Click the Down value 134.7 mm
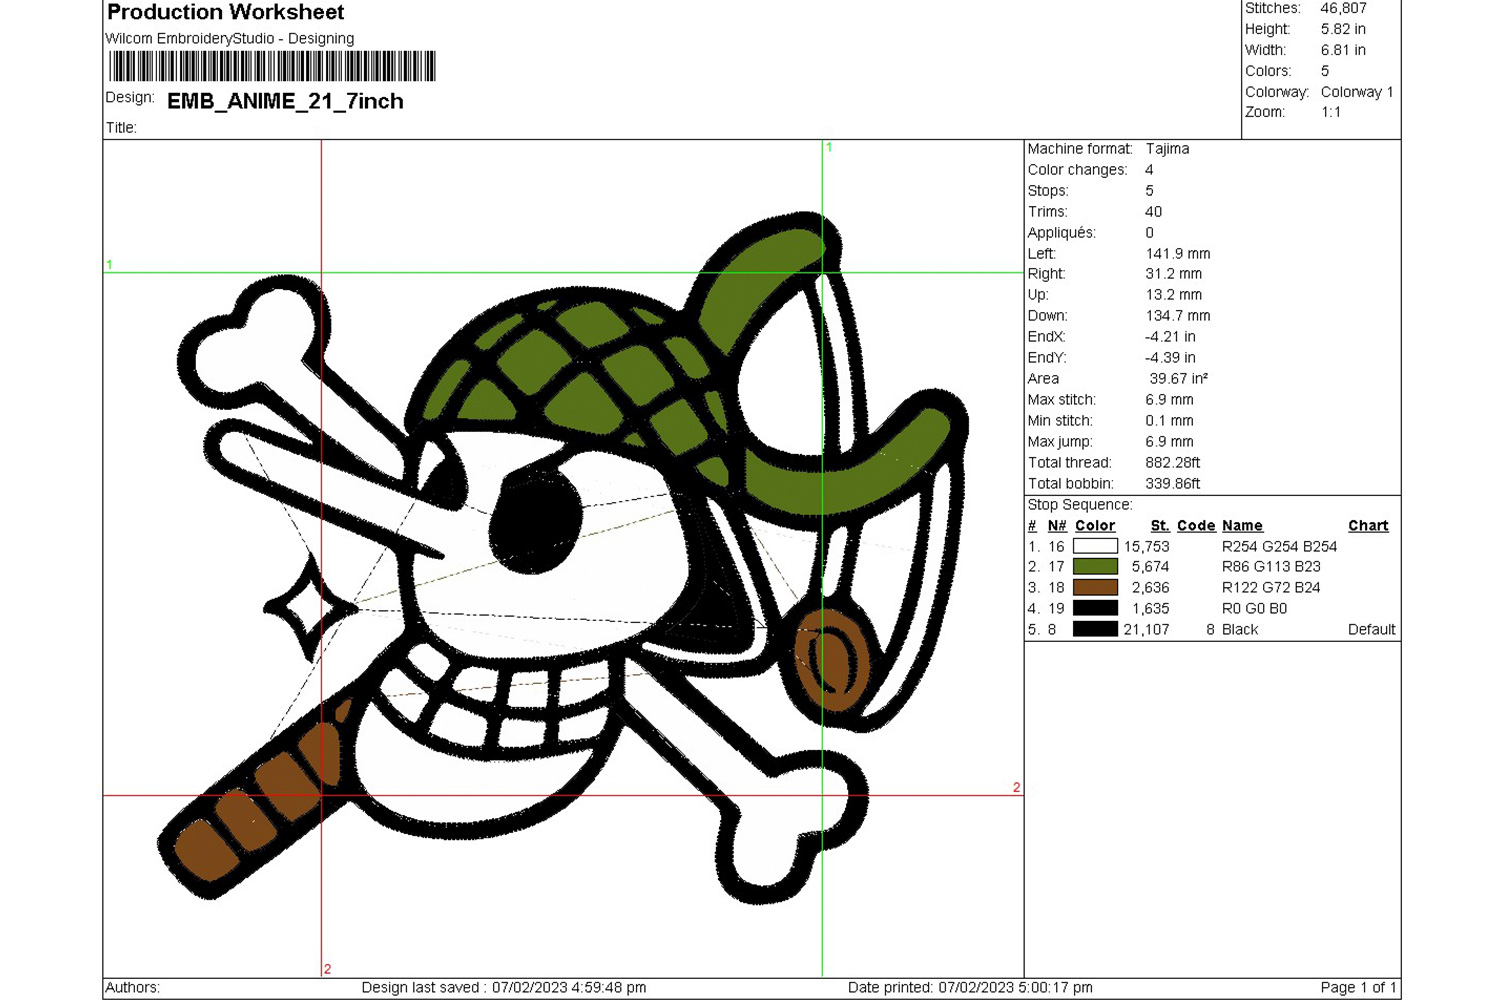This screenshot has width=1502, height=1000. [x=1178, y=315]
